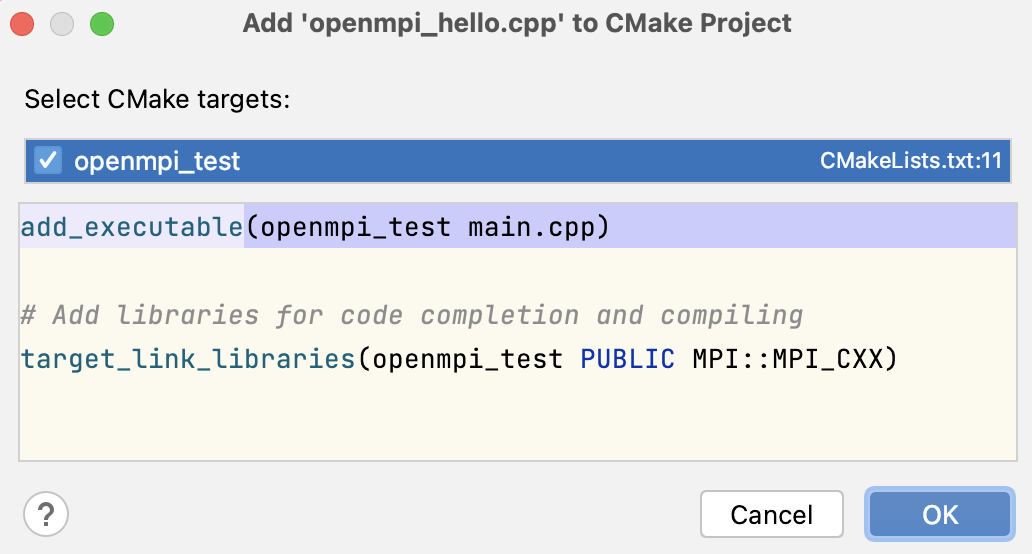Select the openmpi_test target row name
1032x554 pixels.
(x=157, y=162)
